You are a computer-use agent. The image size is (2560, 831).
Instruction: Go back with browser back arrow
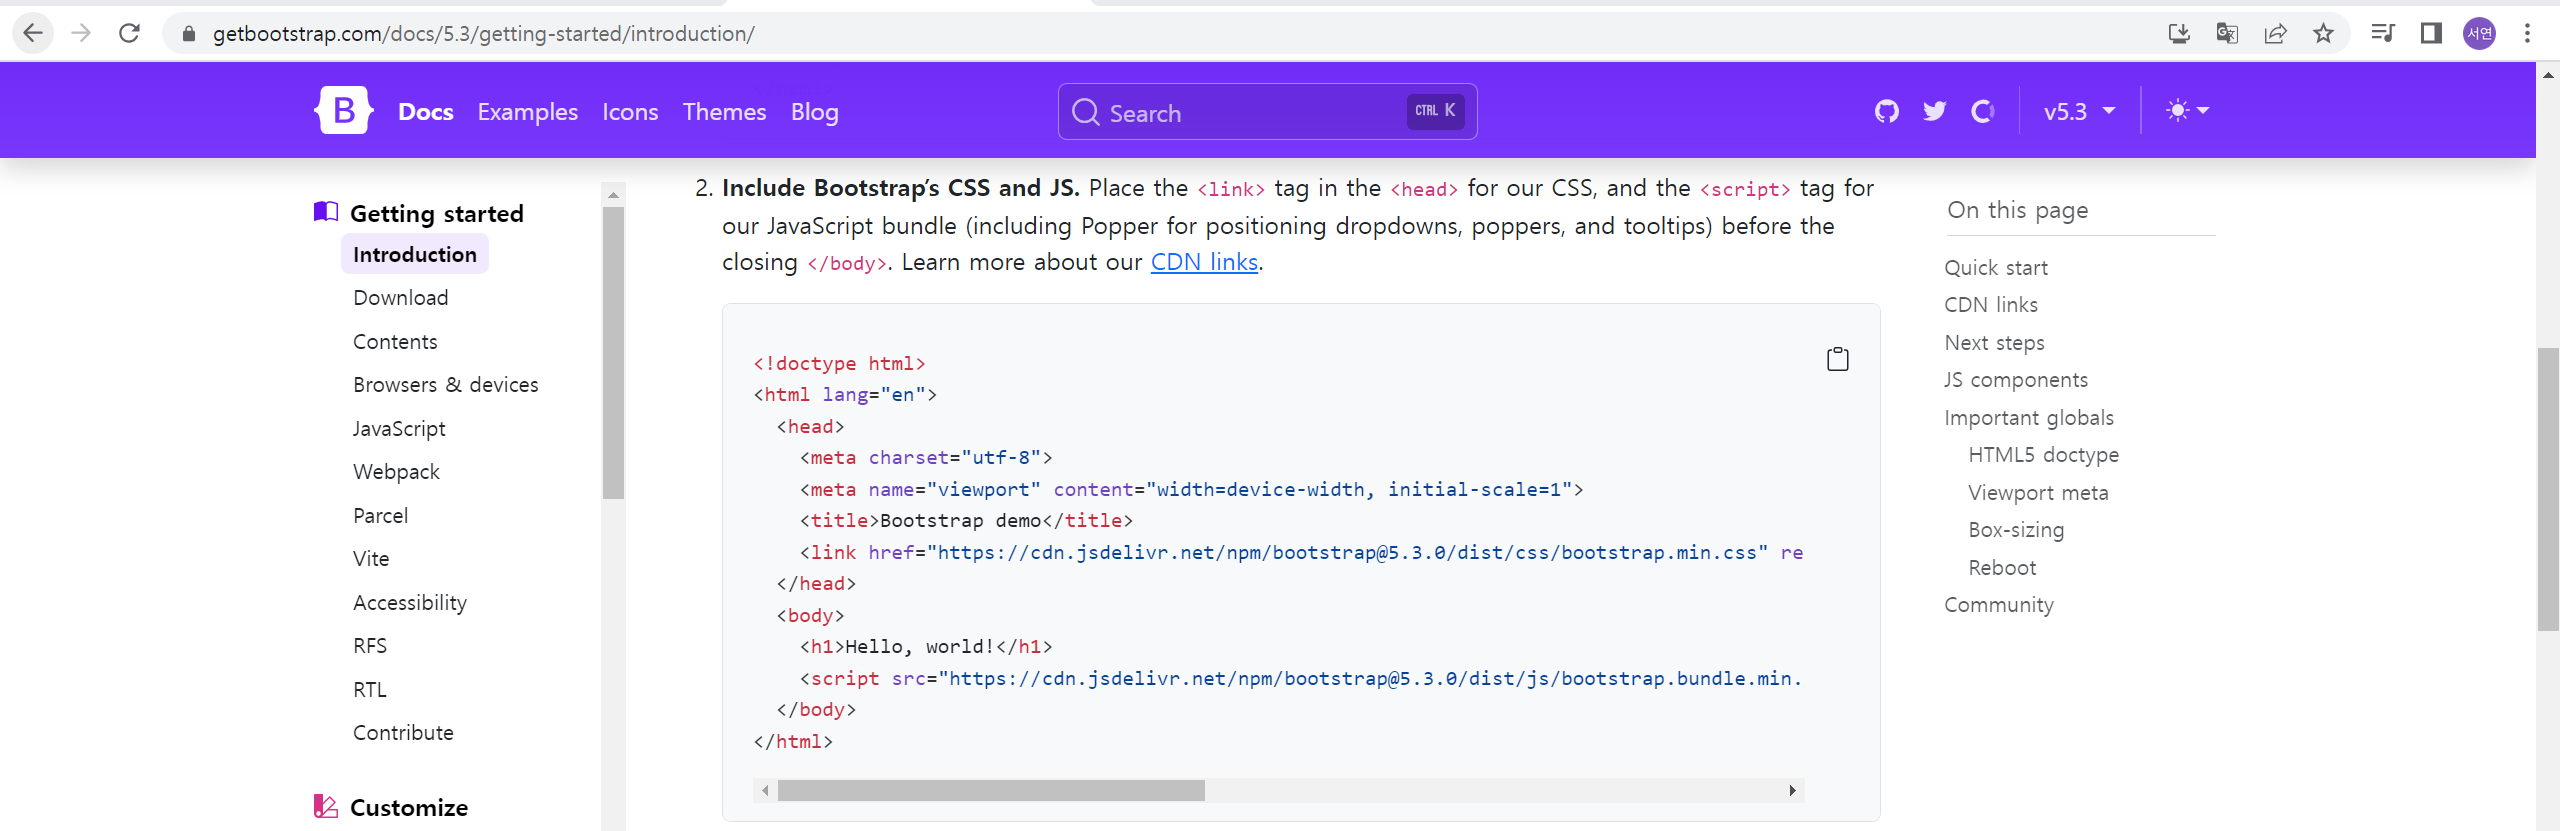pyautogui.click(x=33, y=33)
